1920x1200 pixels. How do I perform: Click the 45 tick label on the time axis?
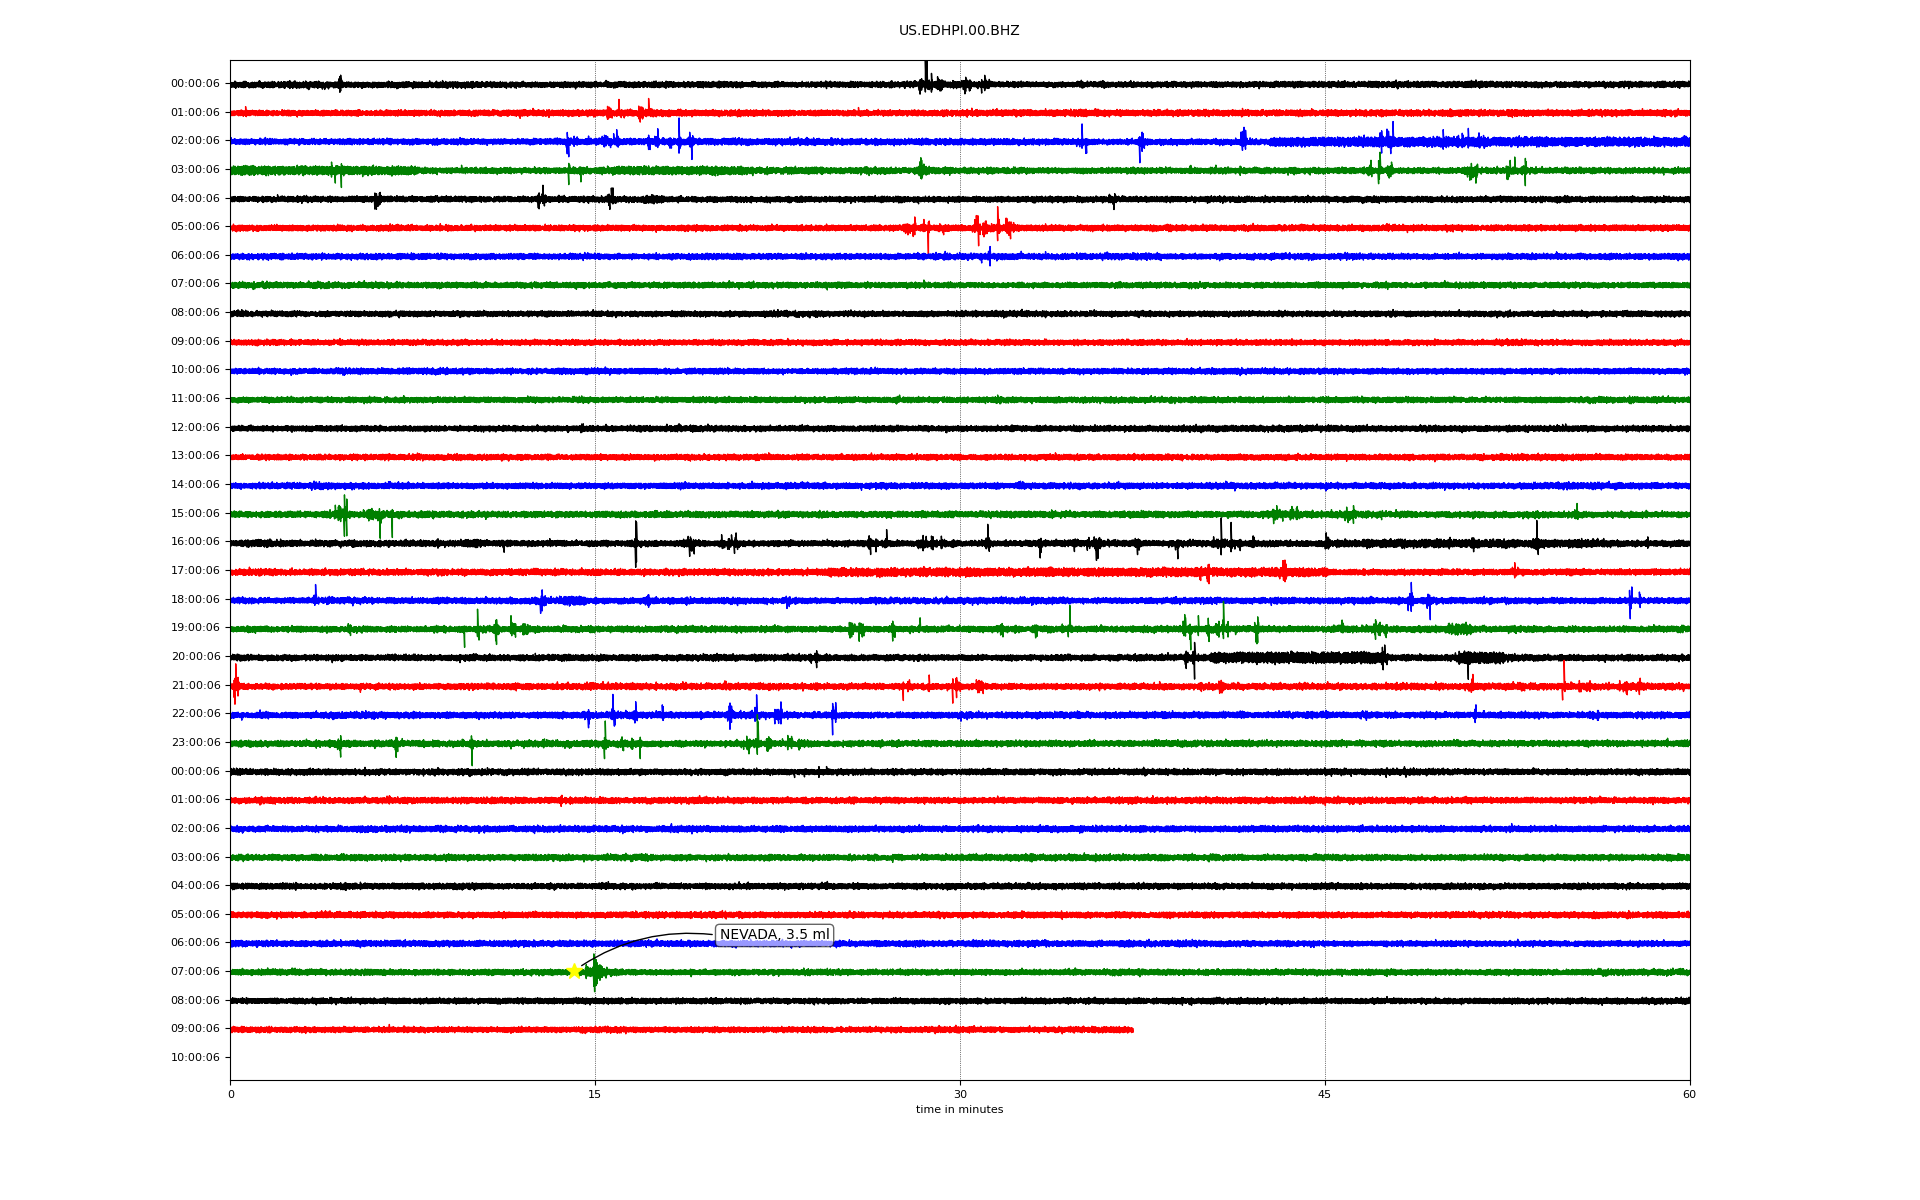pyautogui.click(x=1325, y=1094)
